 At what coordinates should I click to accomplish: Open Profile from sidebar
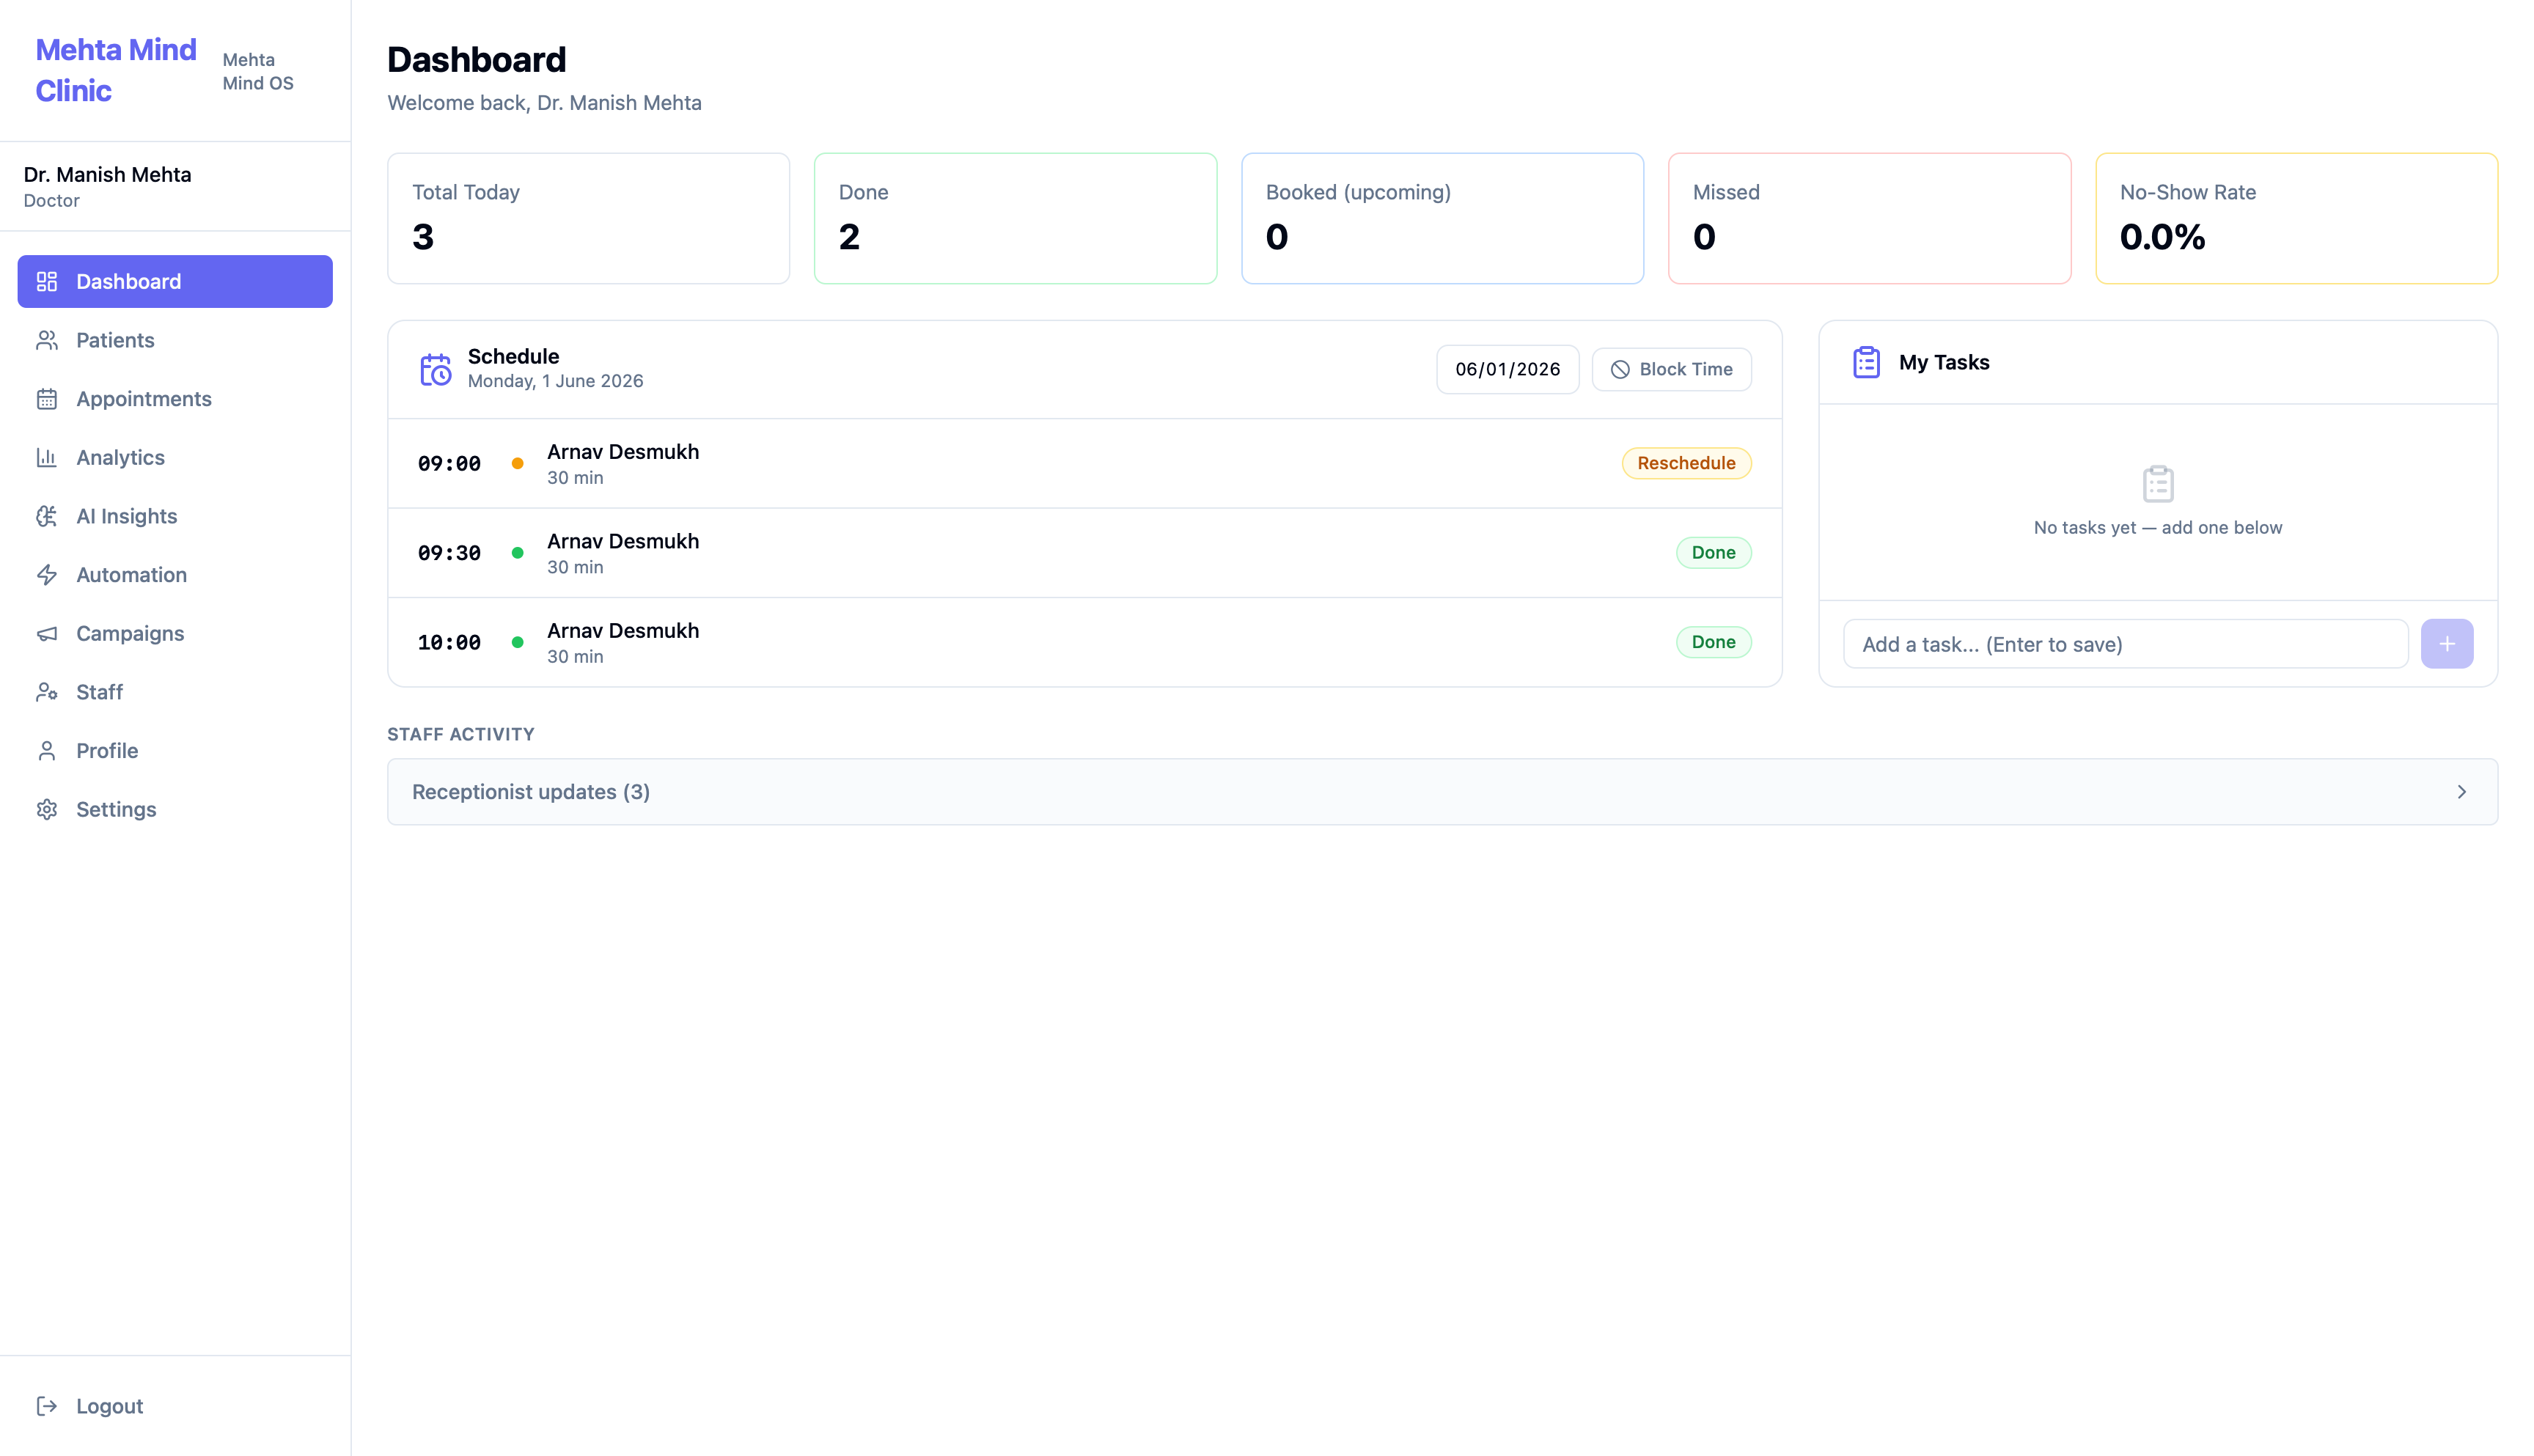click(x=175, y=751)
